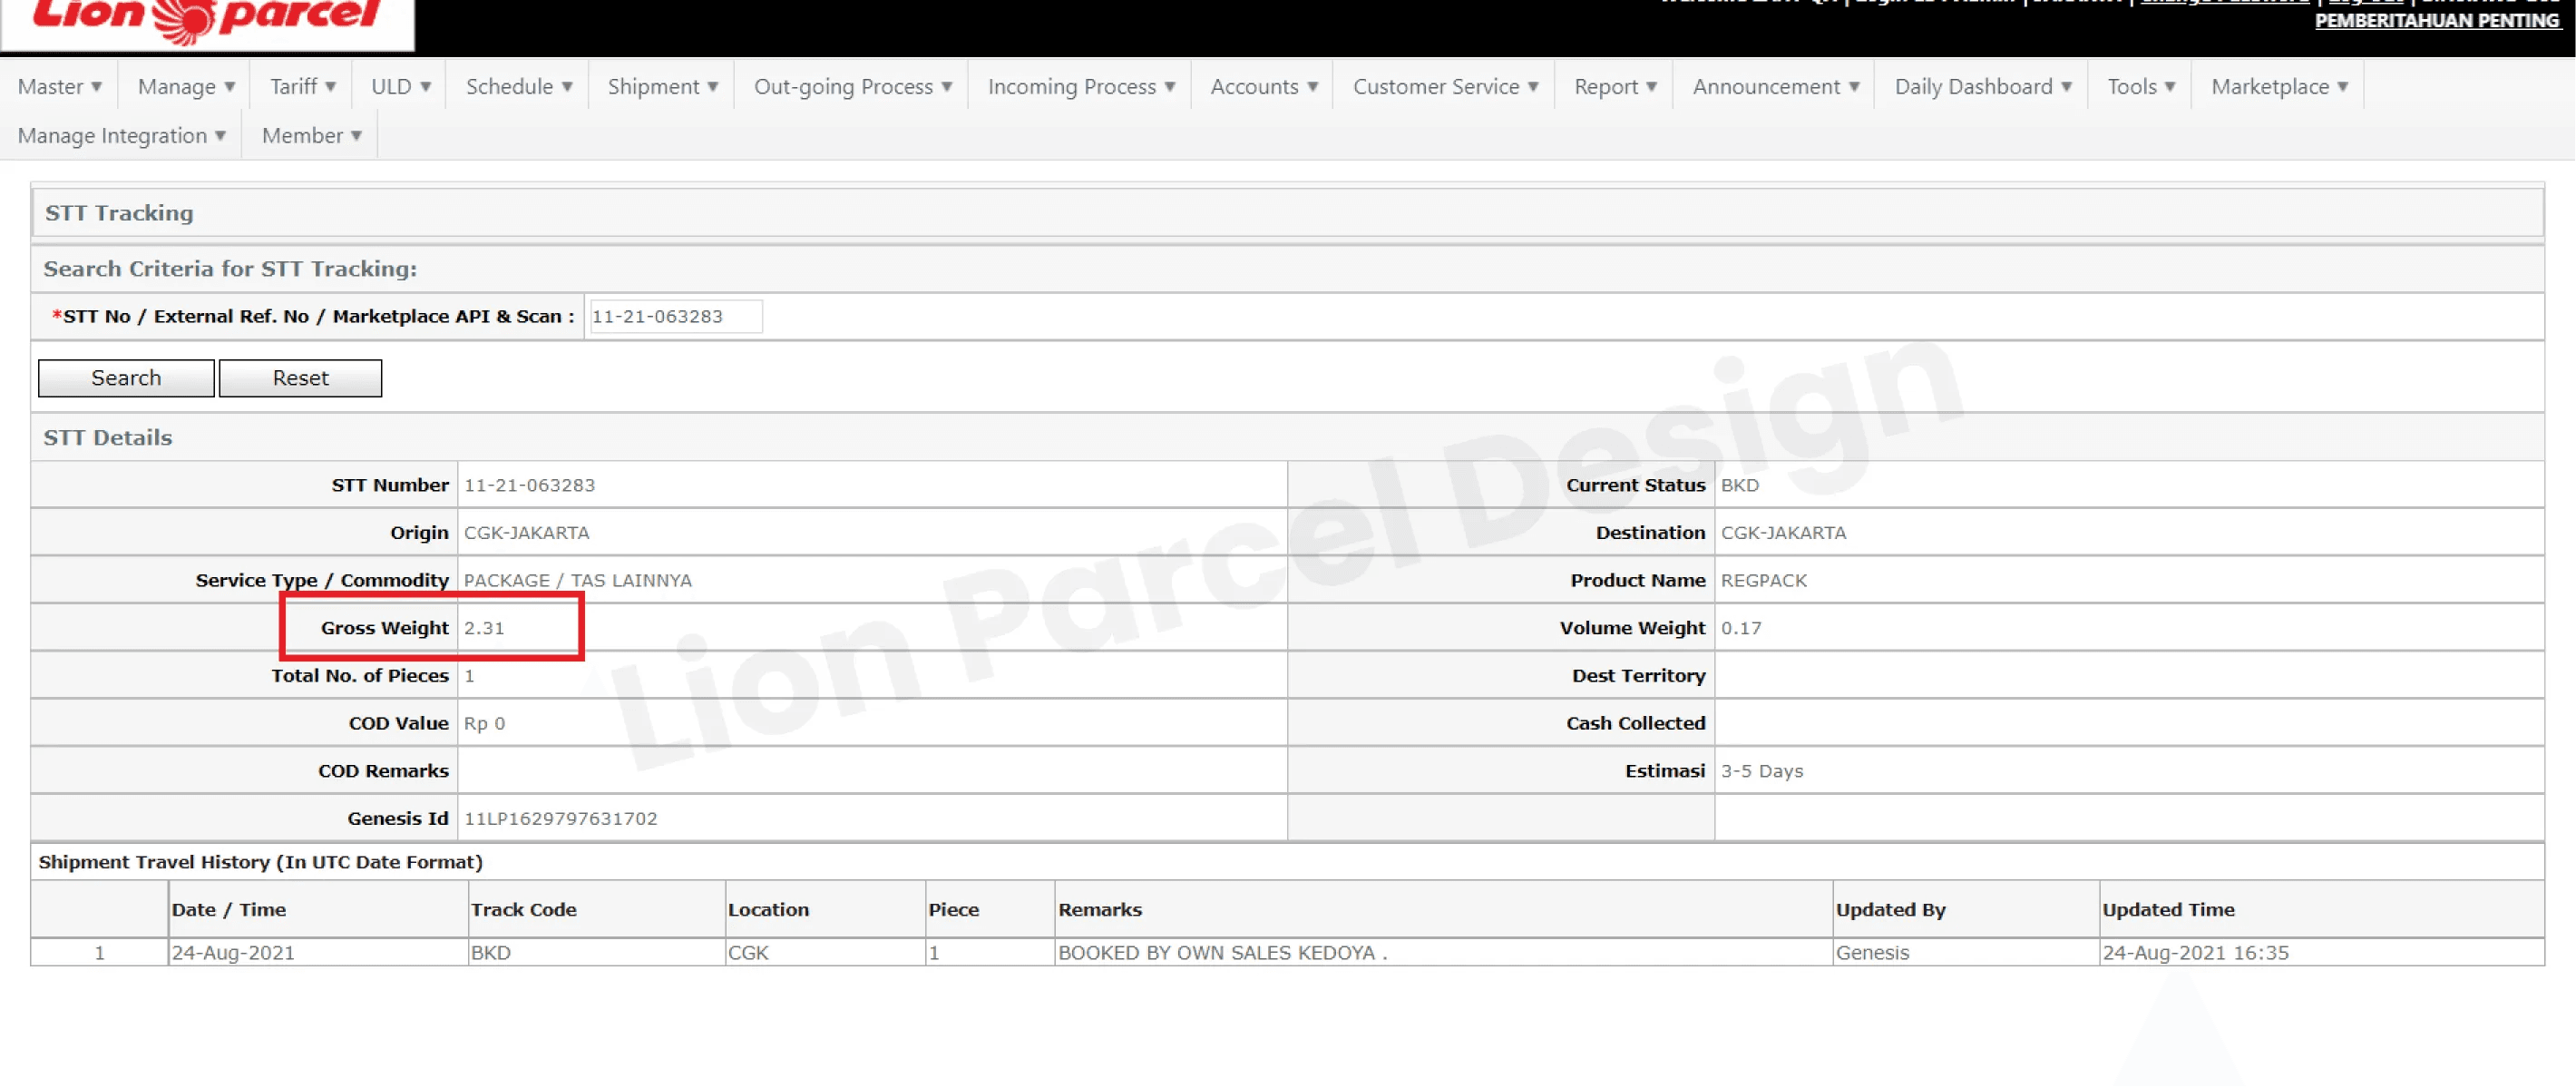This screenshot has width=2576, height=1088.
Task: Open the Shipment menu
Action: tap(662, 87)
